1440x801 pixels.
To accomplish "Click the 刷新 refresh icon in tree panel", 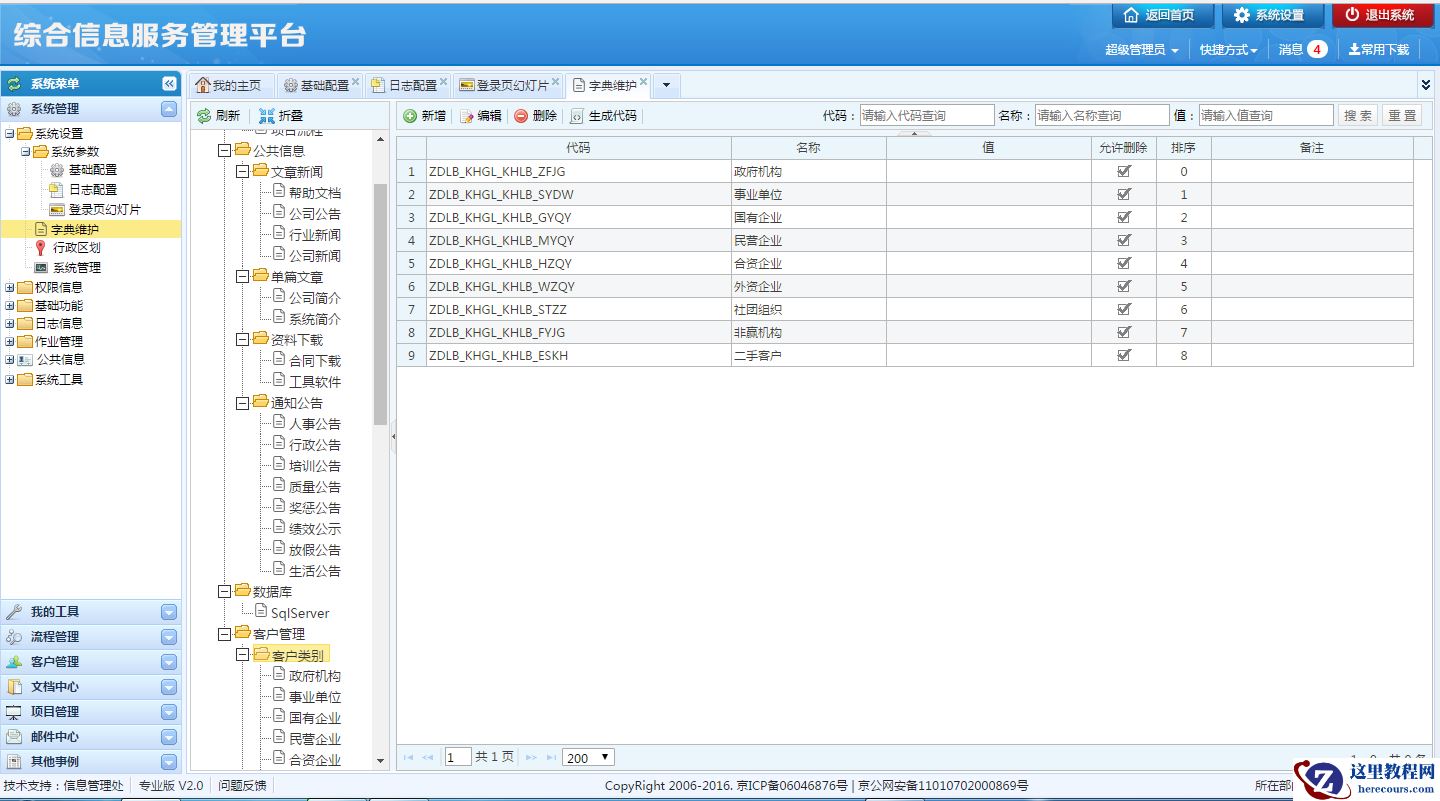I will click(x=204, y=116).
